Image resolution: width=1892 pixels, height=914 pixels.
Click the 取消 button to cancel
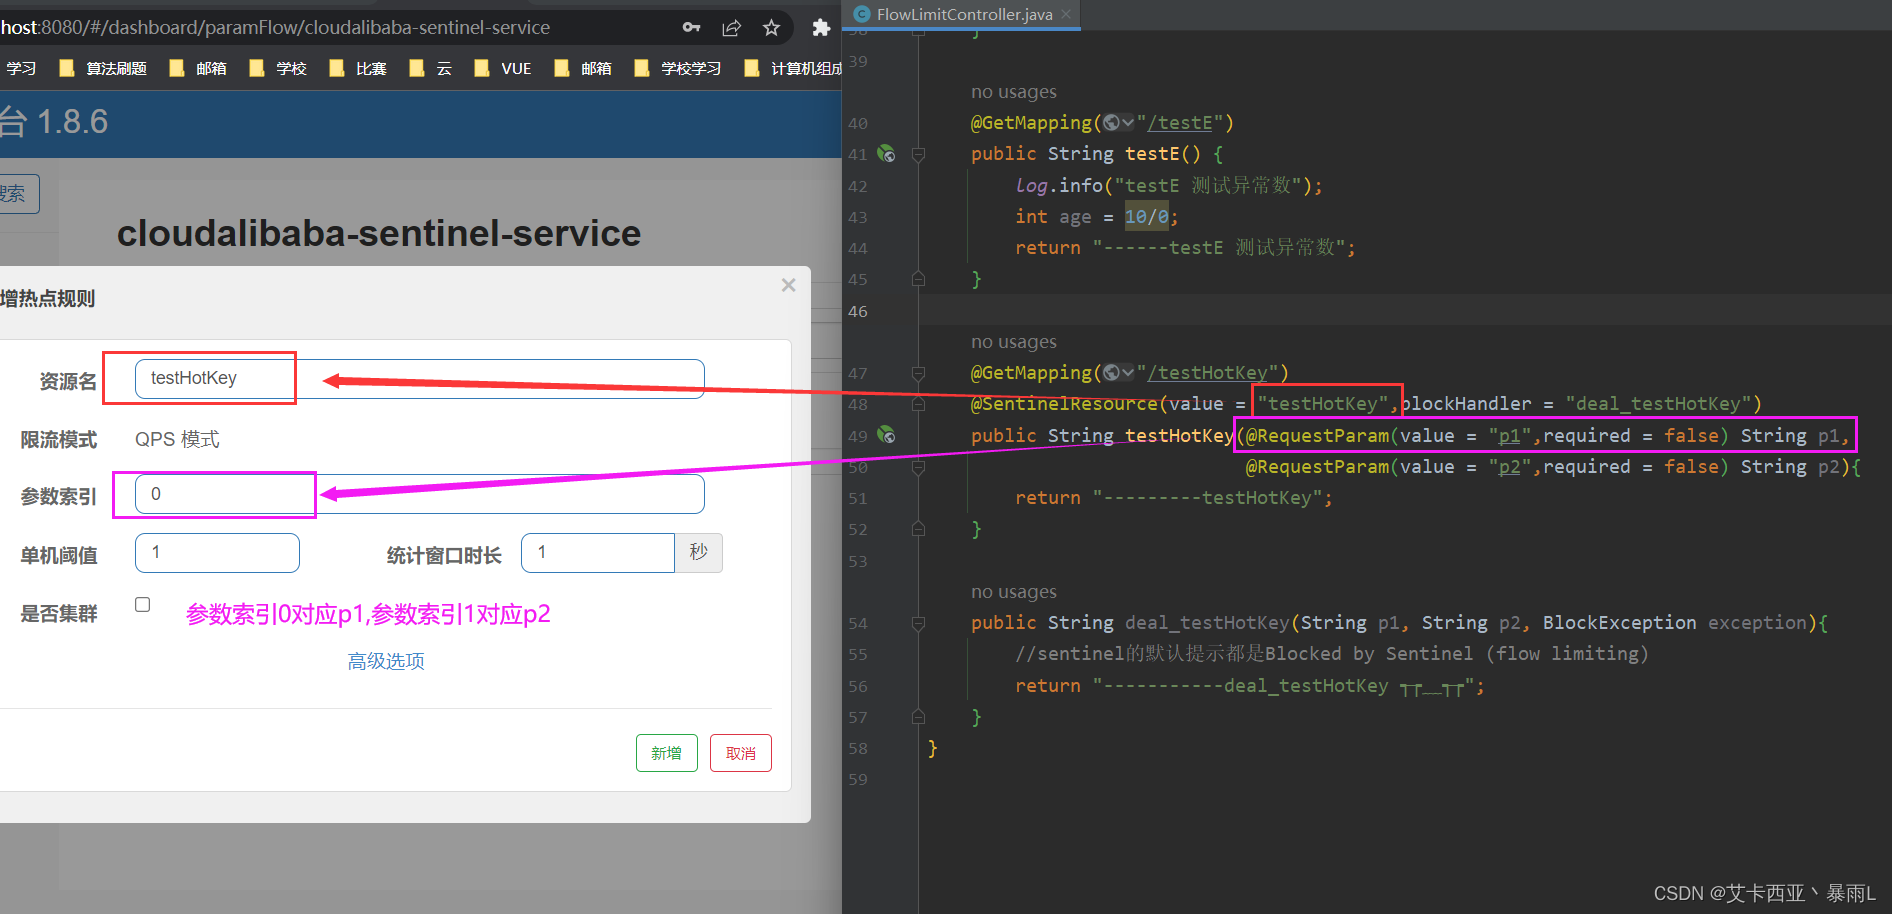click(741, 753)
